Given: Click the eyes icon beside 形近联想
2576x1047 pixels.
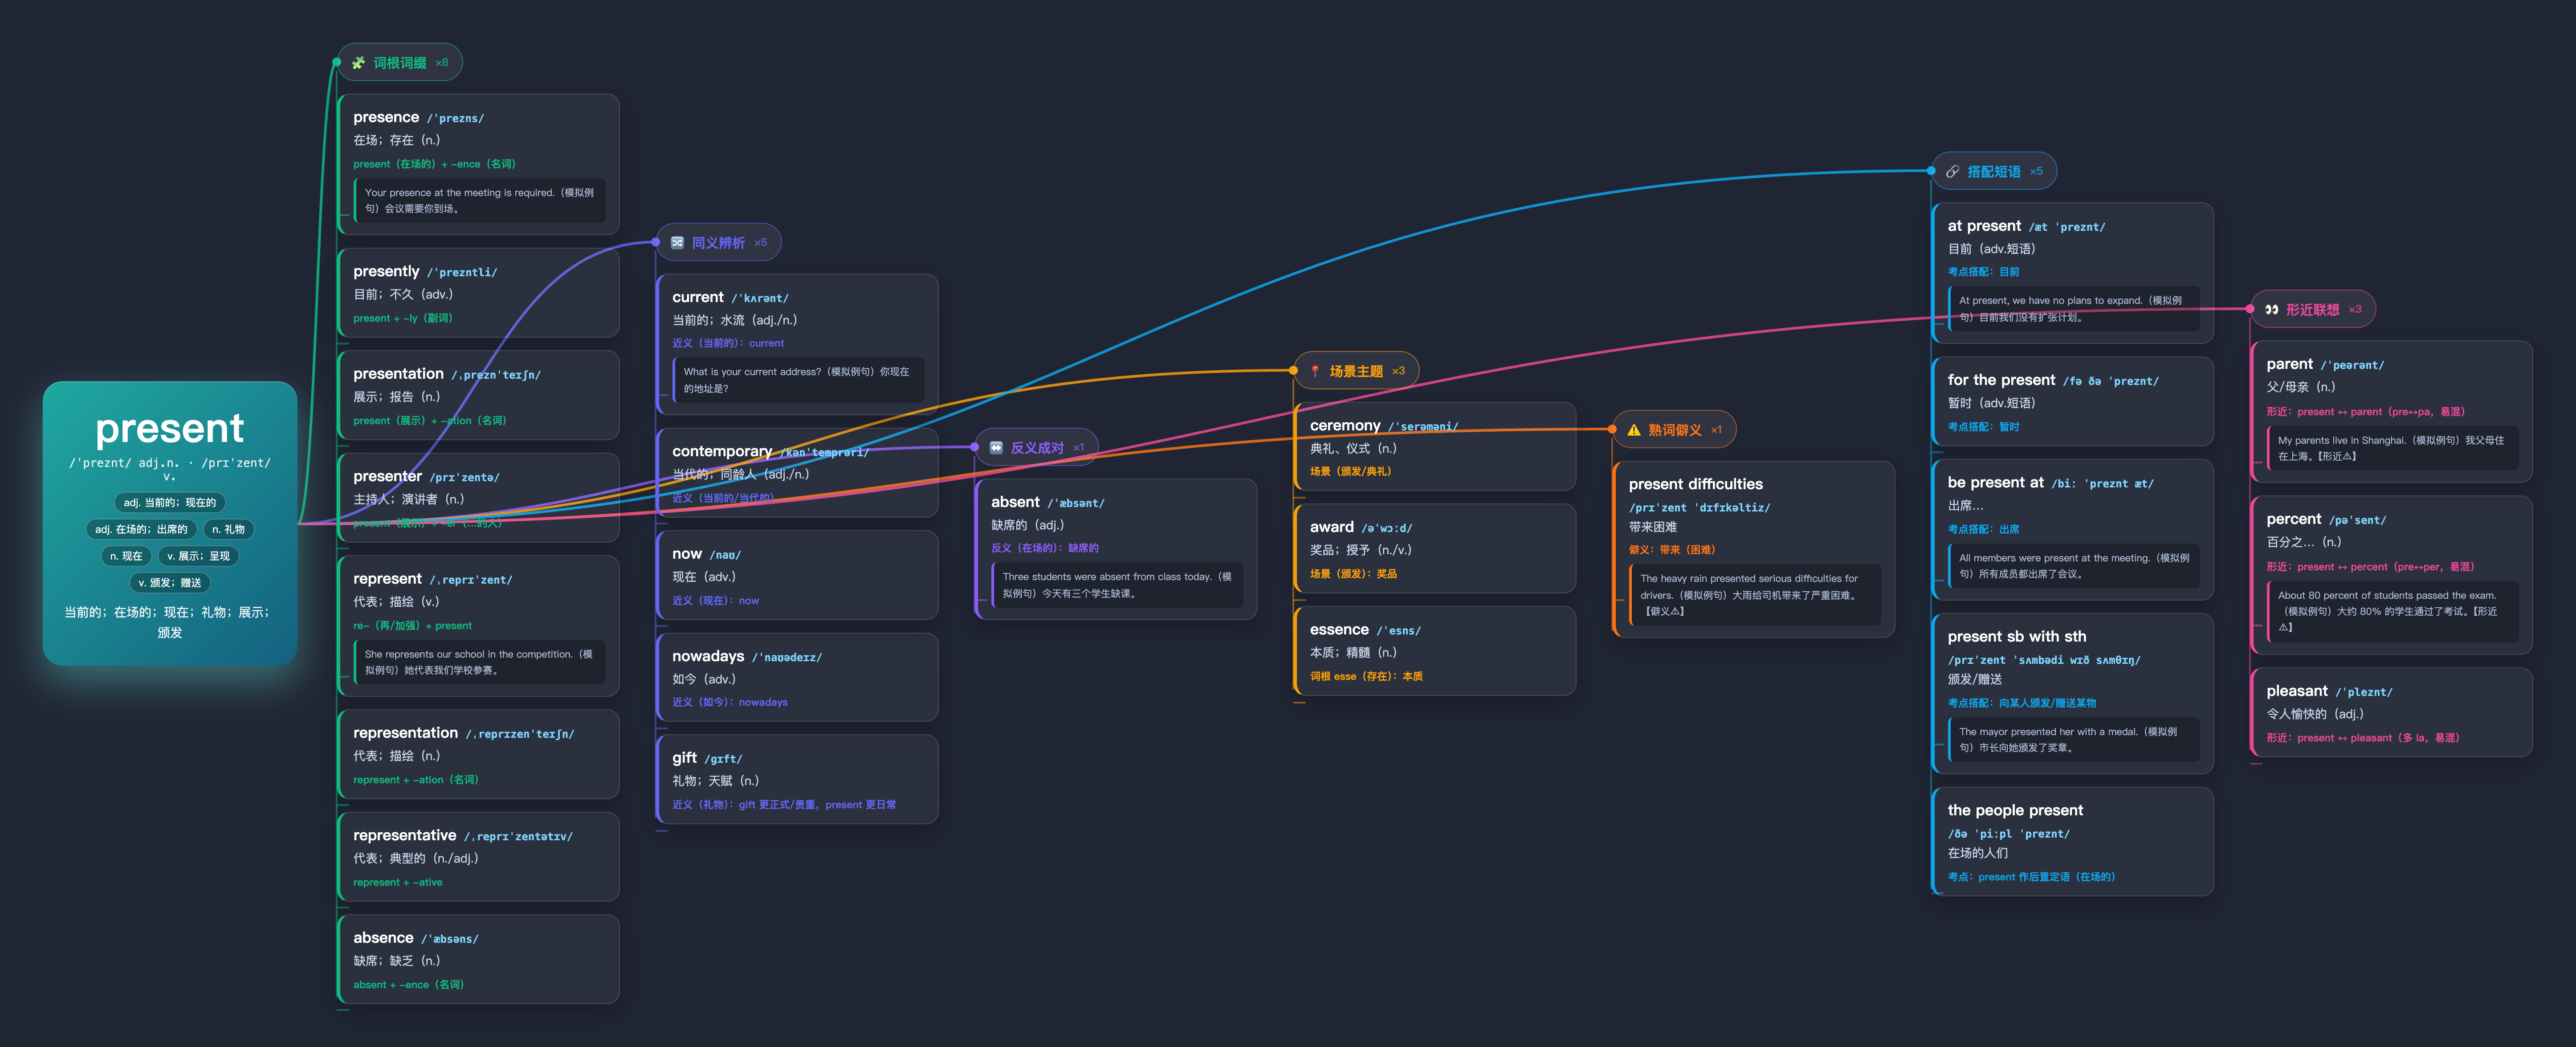Looking at the screenshot, I should point(2271,310).
